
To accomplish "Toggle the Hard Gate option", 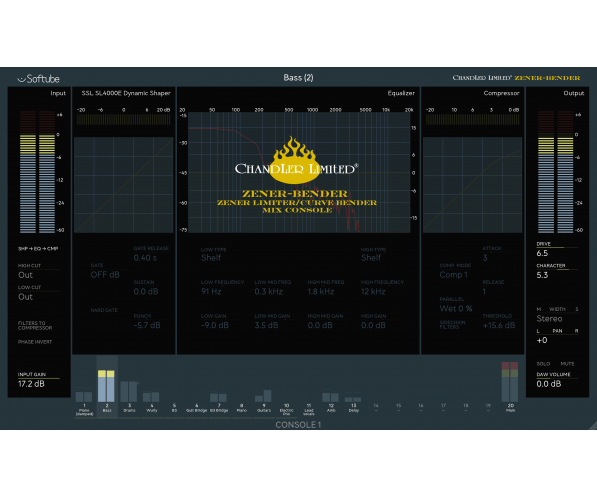I will click(104, 310).
